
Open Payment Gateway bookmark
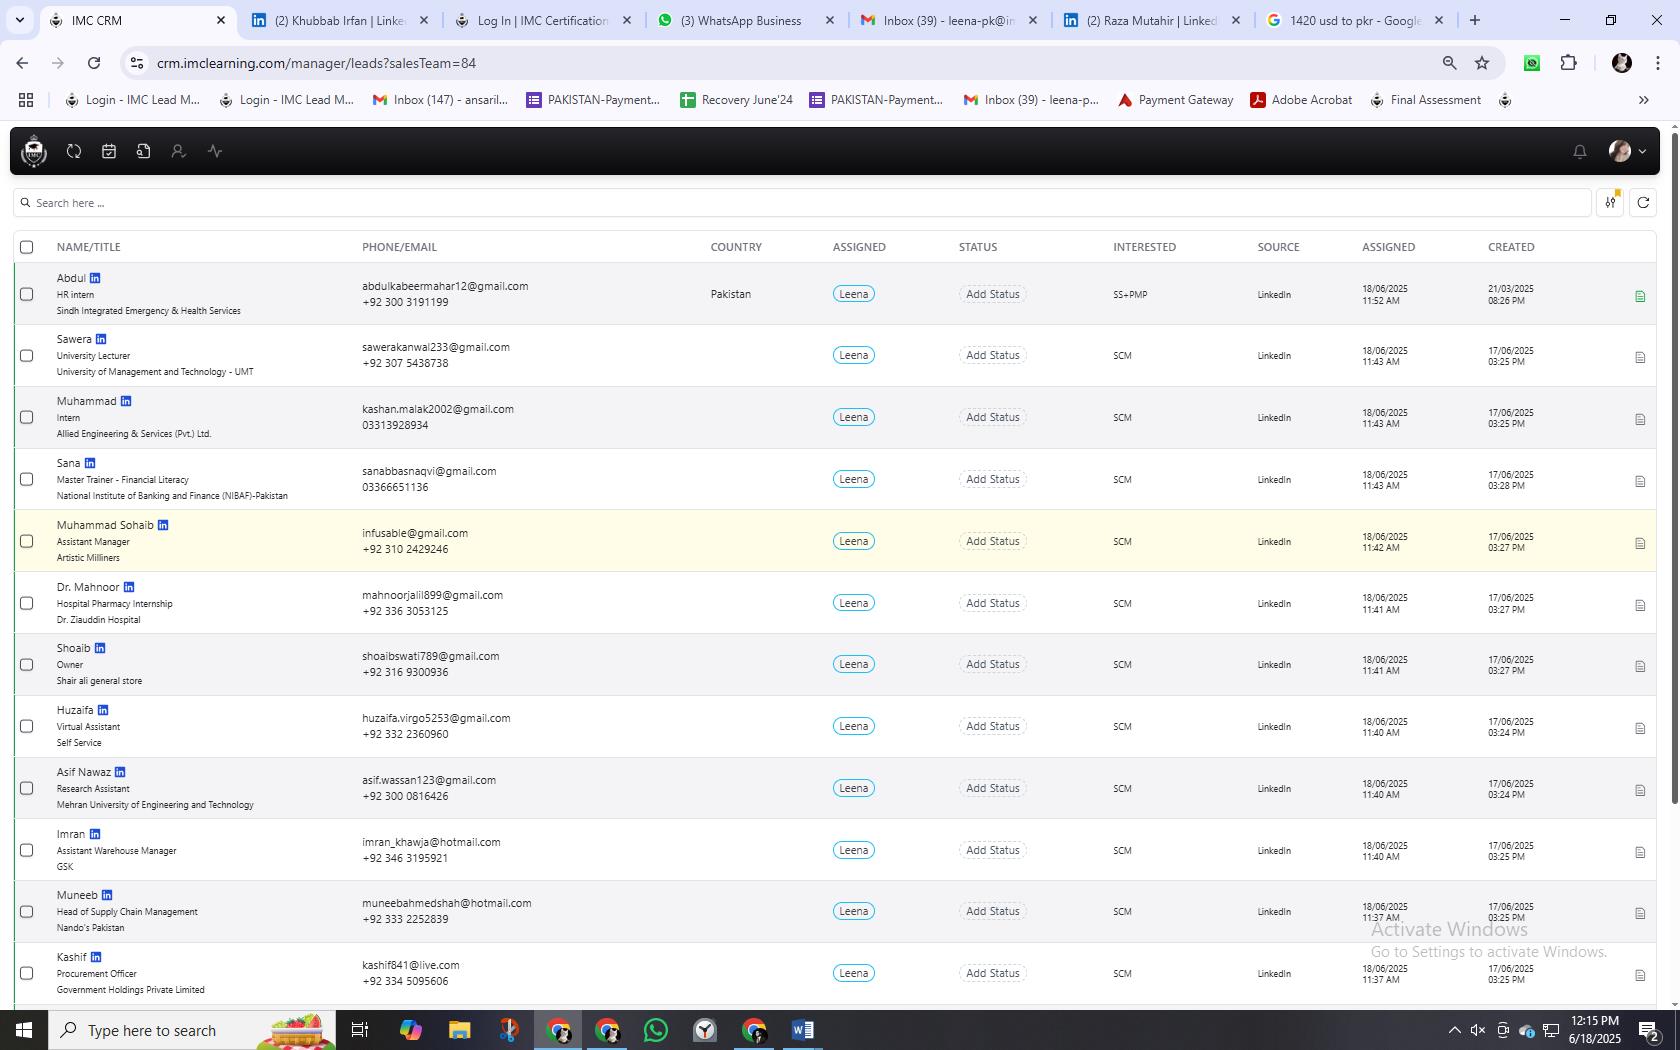pyautogui.click(x=1175, y=100)
